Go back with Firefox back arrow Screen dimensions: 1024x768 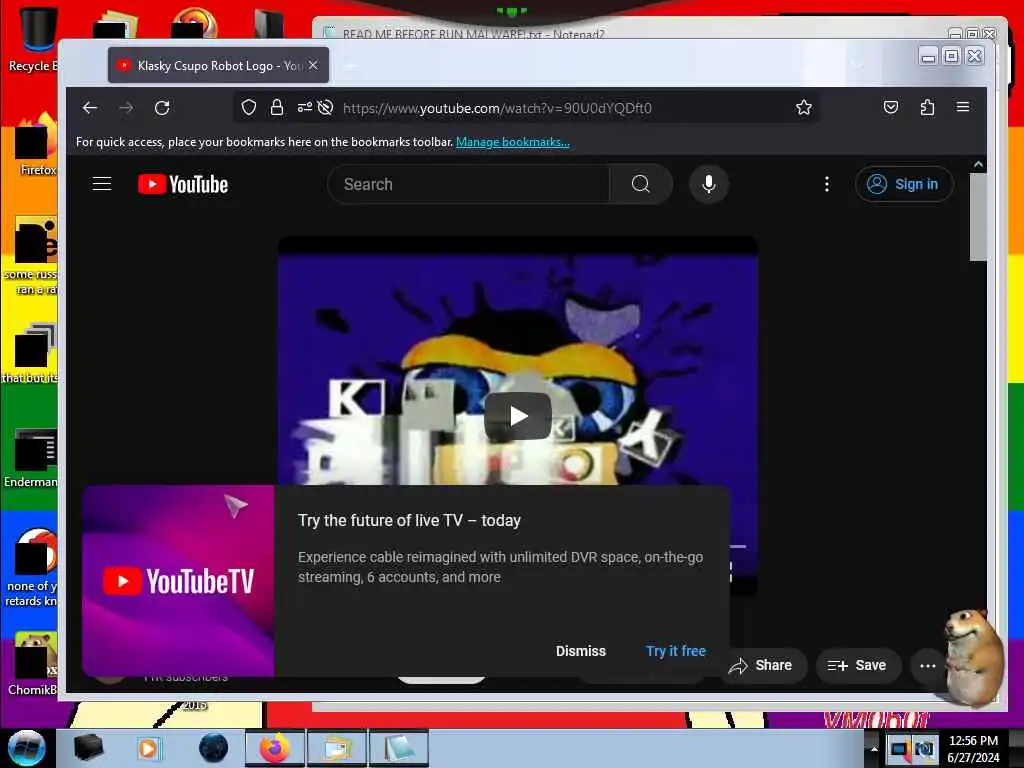90,108
